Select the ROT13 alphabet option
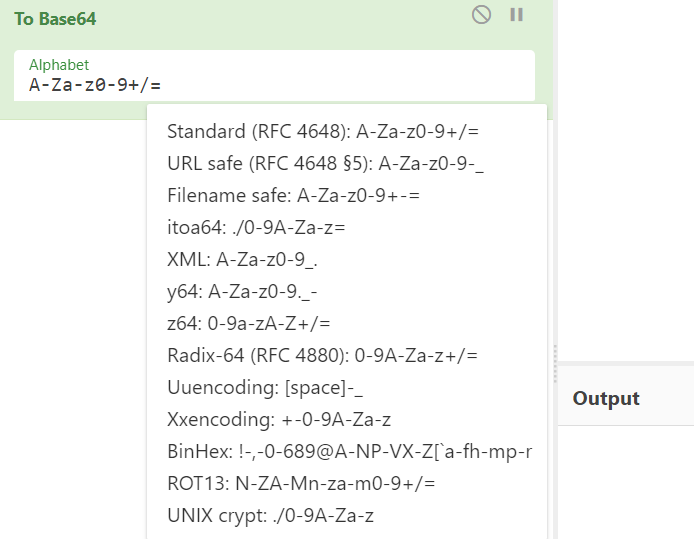Image resolution: width=694 pixels, height=539 pixels. (x=301, y=483)
